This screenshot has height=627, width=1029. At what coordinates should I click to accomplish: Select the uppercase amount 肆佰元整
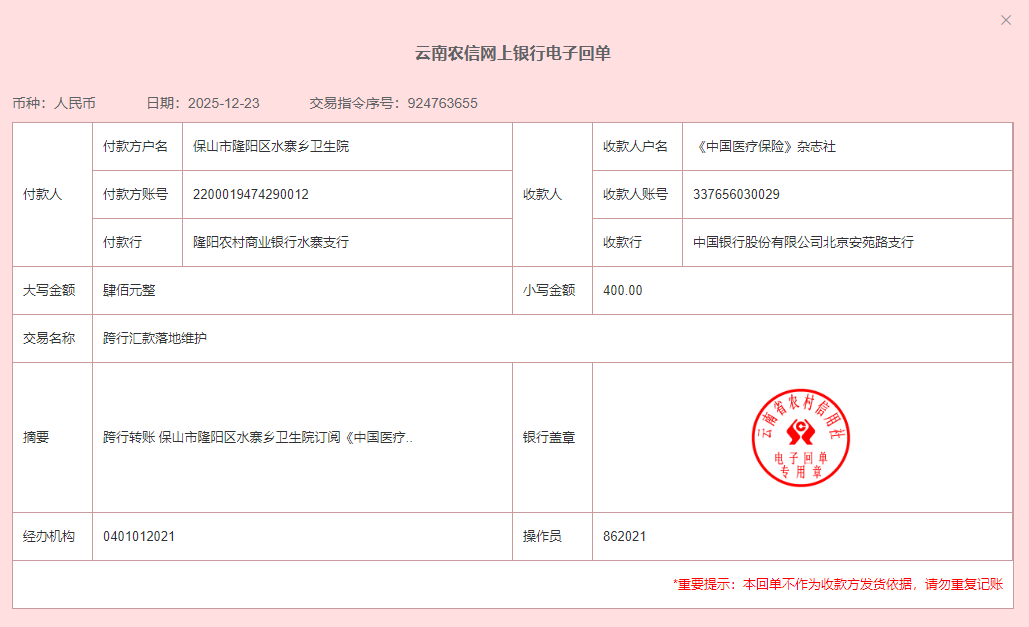pyautogui.click(x=129, y=290)
